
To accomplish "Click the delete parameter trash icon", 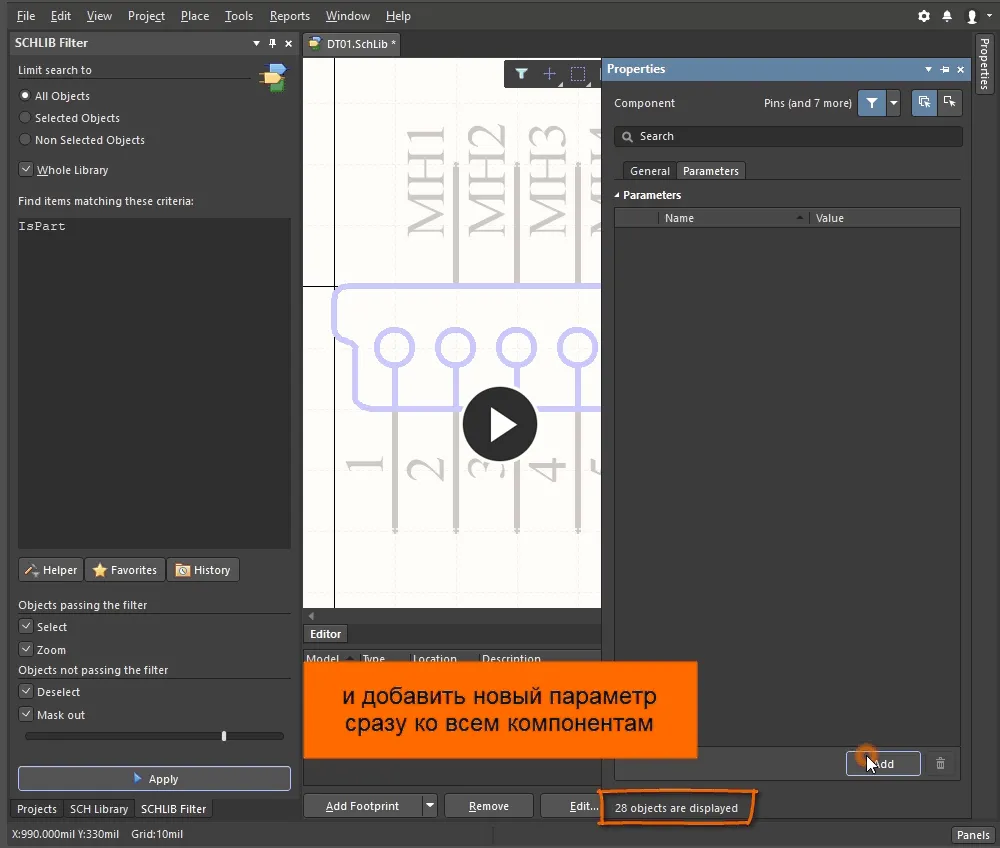I will 940,763.
